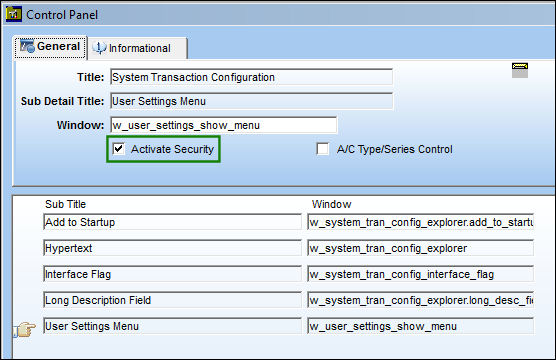Select the Interface Flag sub title row
Screen dimensions: 556x360
click(173, 274)
